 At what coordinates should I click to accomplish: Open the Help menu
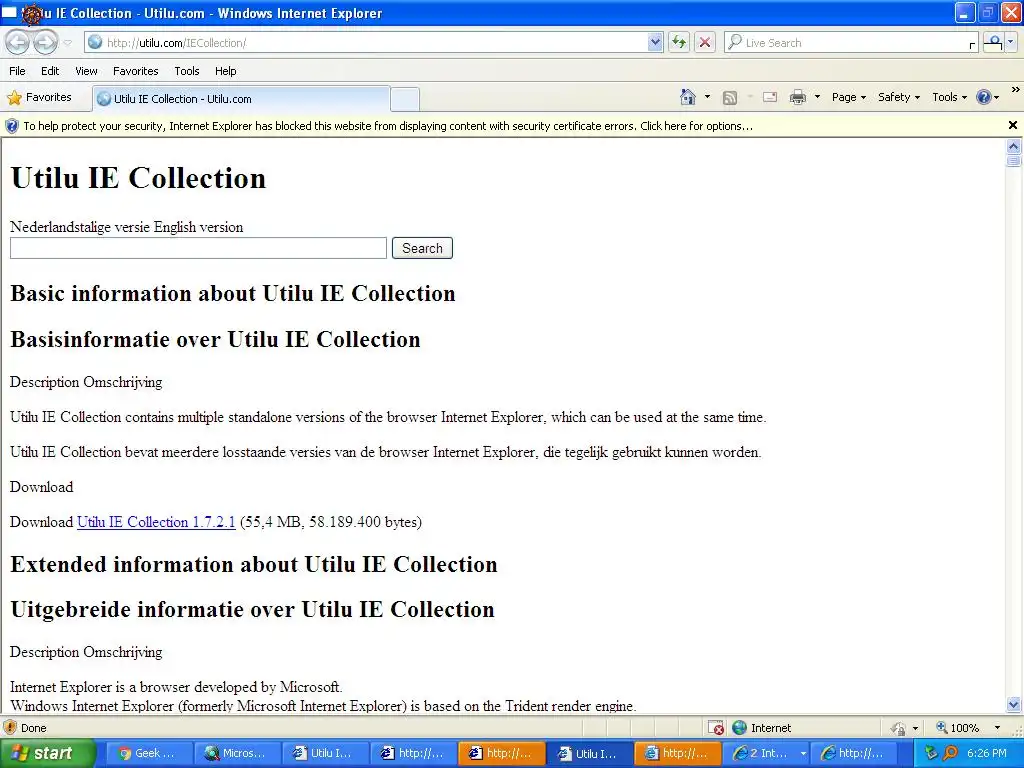[226, 71]
